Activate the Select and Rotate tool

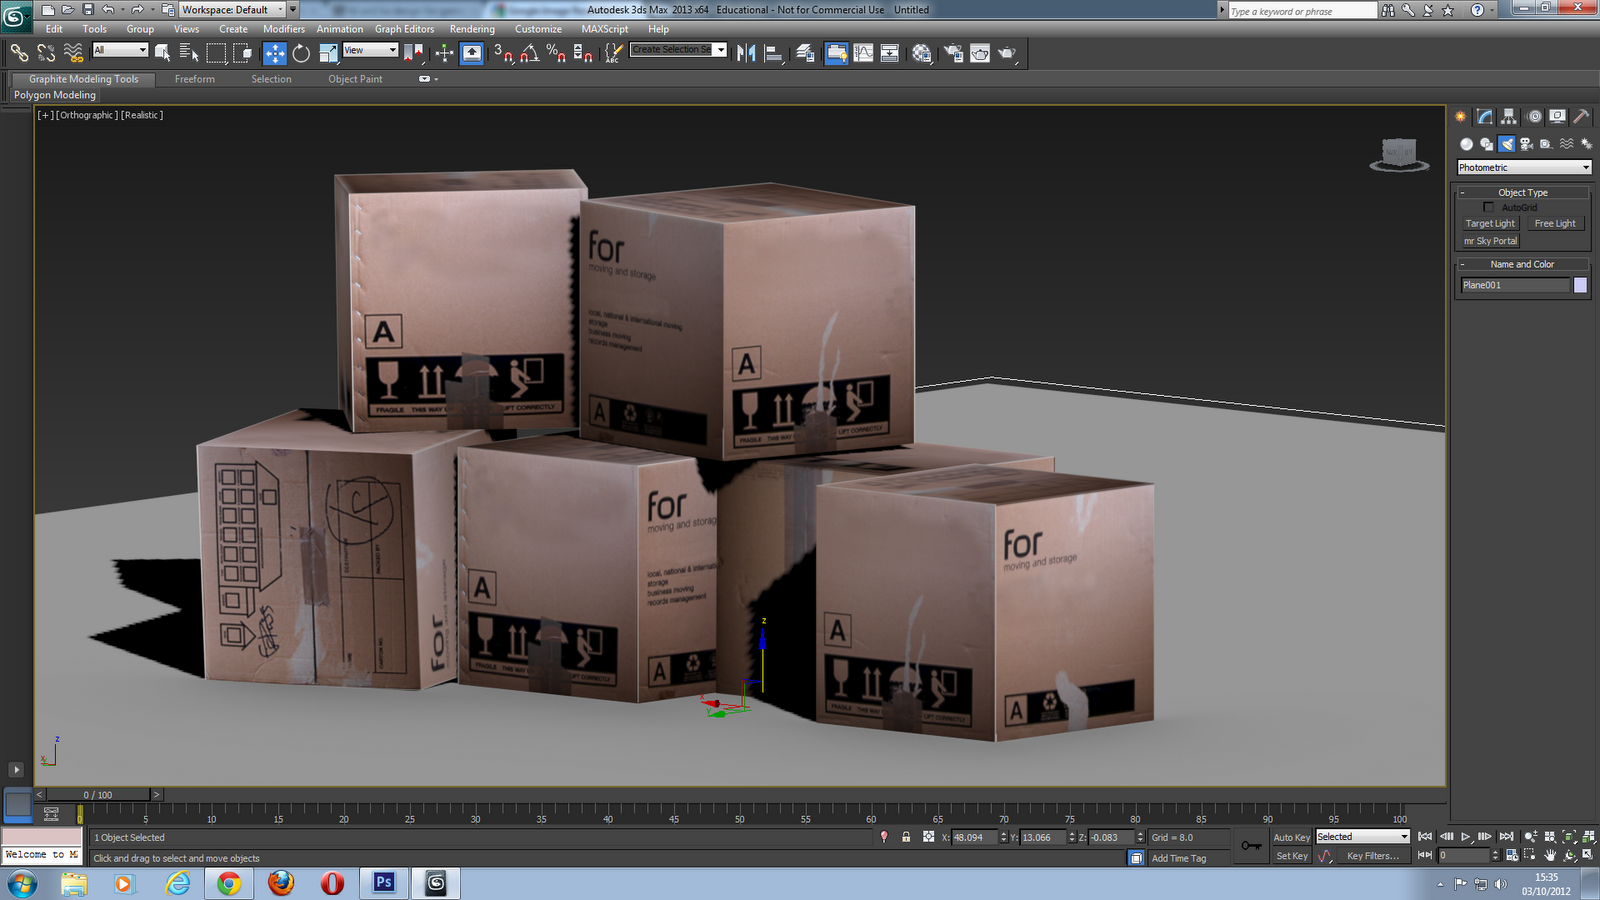pyautogui.click(x=301, y=52)
